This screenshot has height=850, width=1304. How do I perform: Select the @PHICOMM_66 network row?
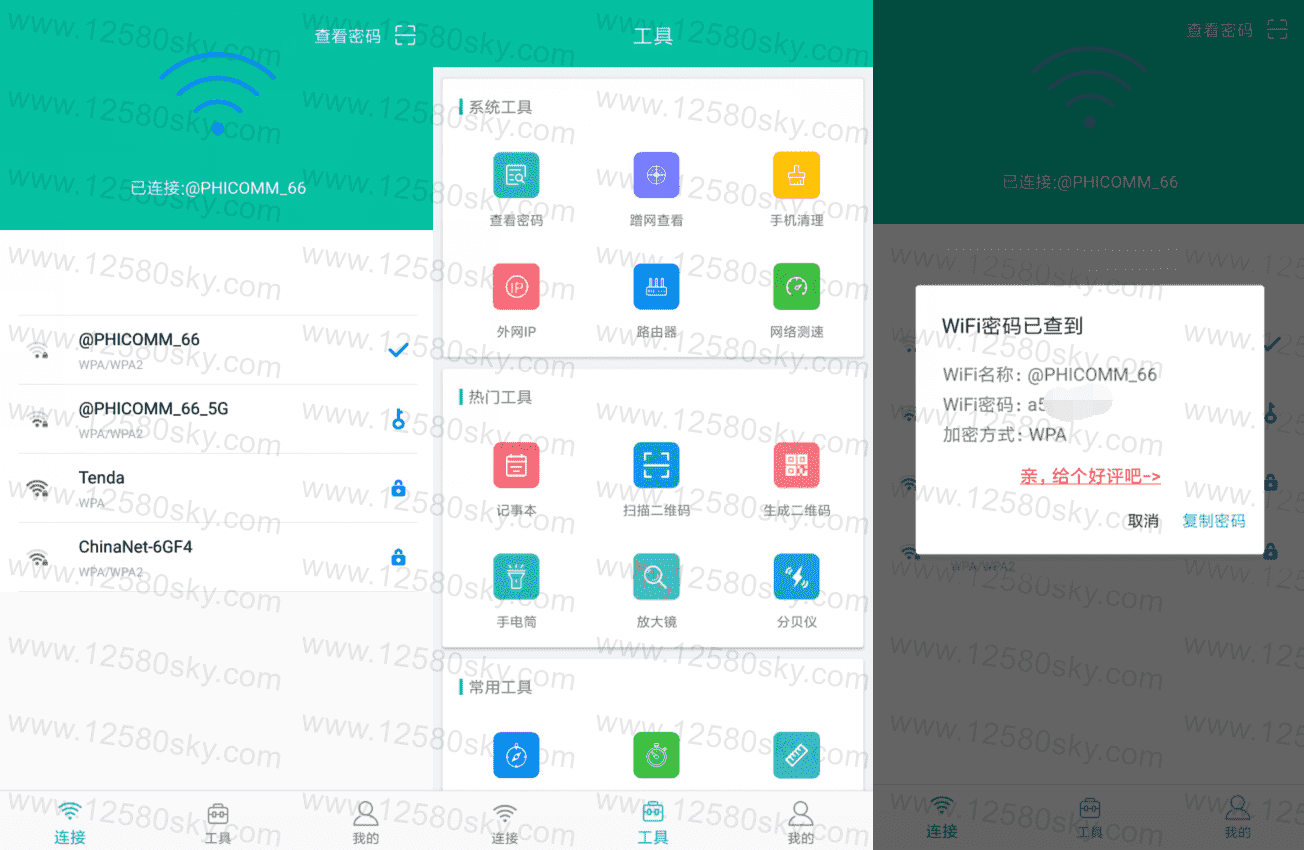pos(217,349)
